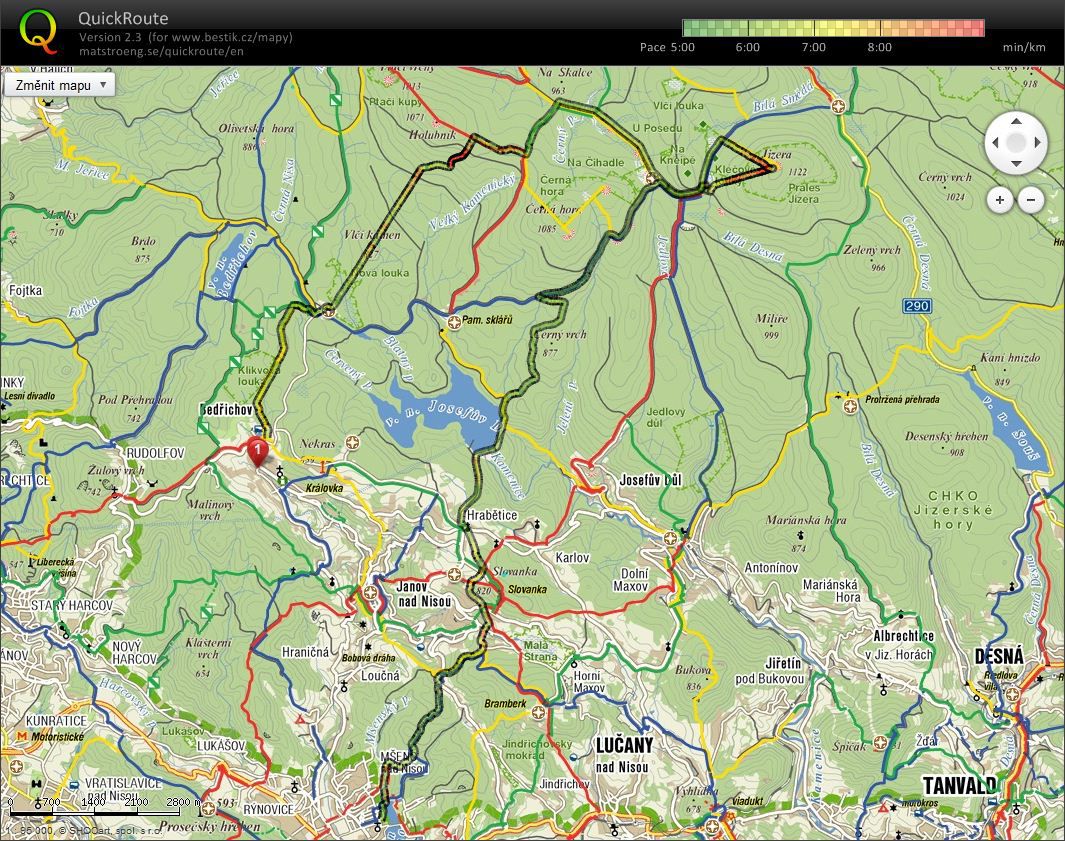
Task: Click the QuickRoute Q logo
Action: 38,31
